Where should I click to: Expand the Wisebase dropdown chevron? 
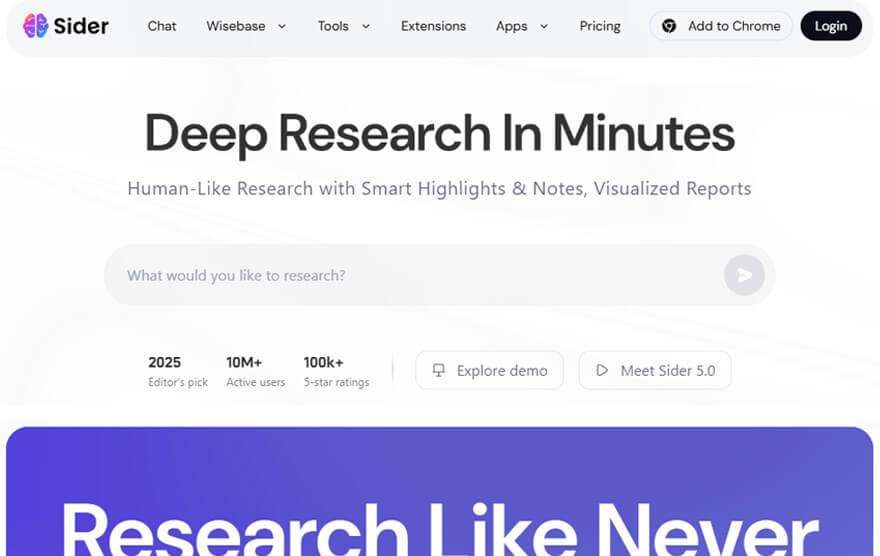(282, 26)
